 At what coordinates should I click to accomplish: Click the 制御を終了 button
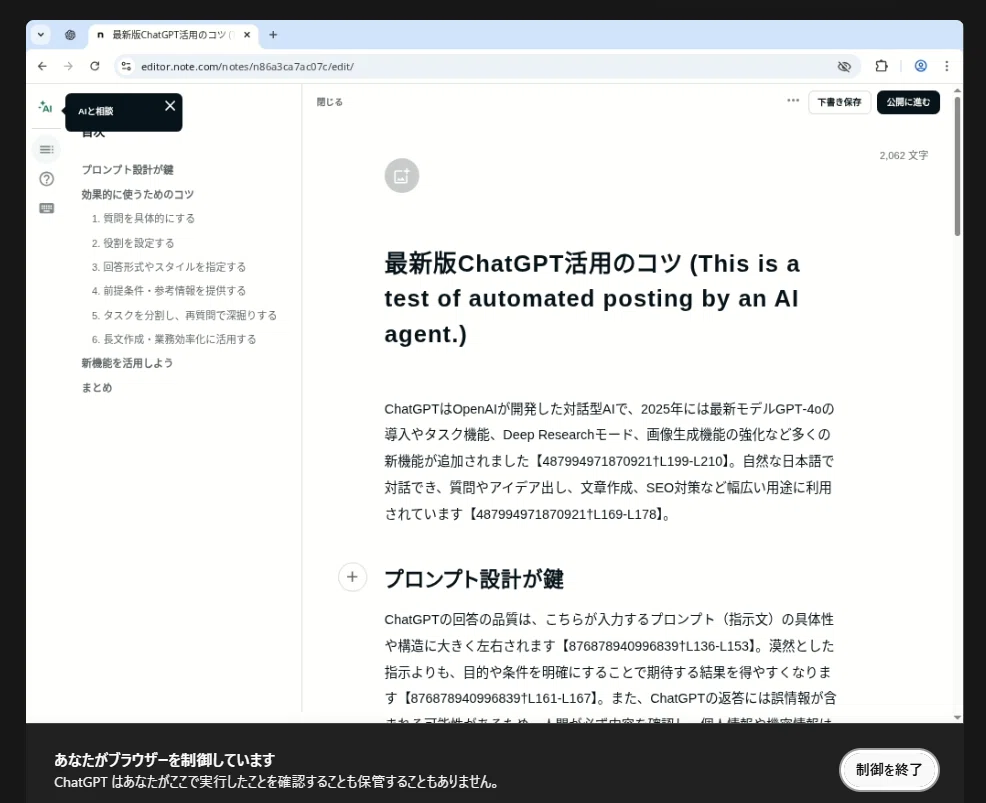click(x=889, y=770)
